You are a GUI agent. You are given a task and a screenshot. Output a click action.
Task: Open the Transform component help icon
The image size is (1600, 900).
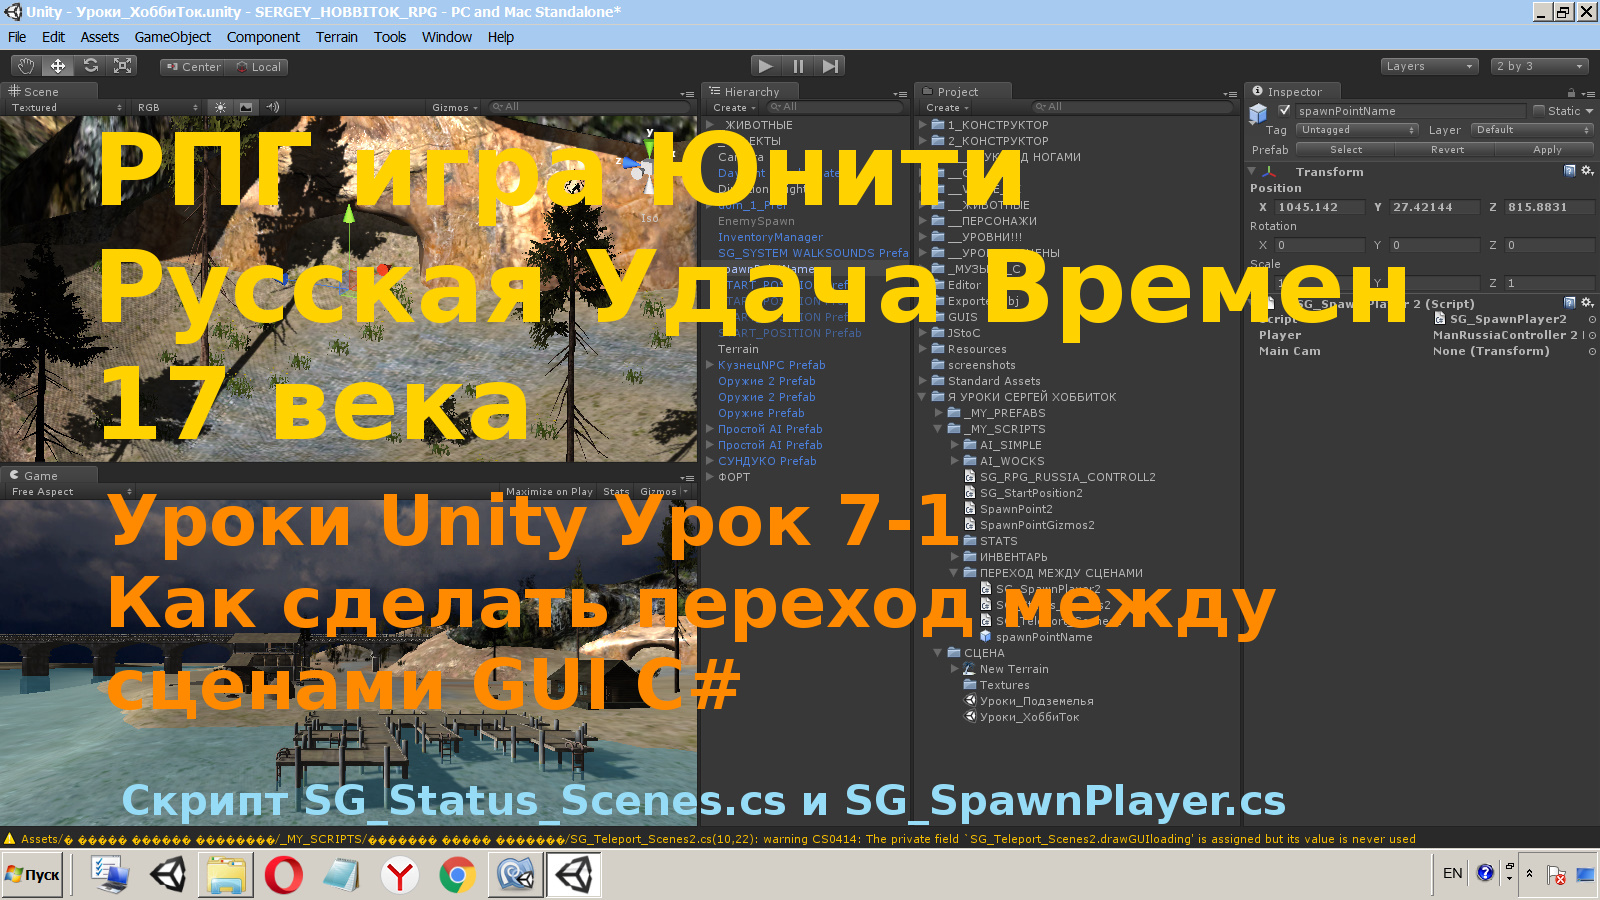click(x=1570, y=171)
